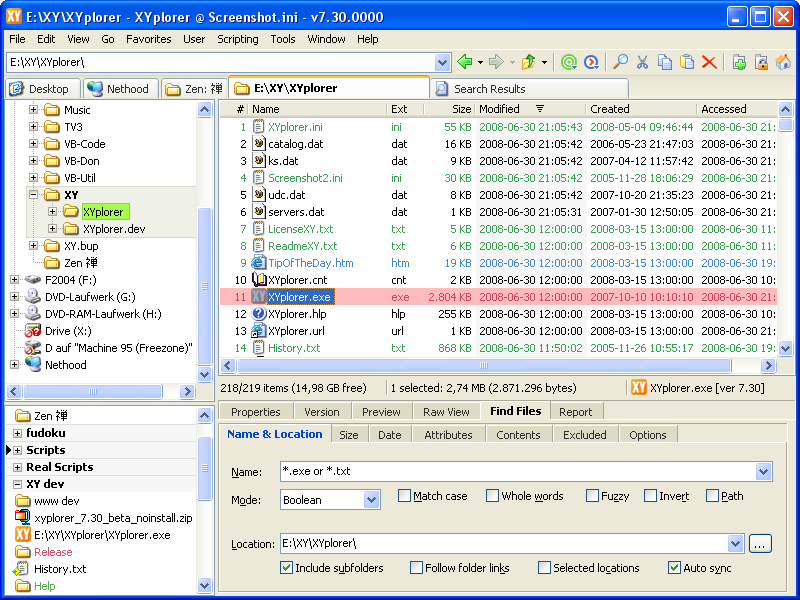Click the Copy toolbar icon

point(664,62)
